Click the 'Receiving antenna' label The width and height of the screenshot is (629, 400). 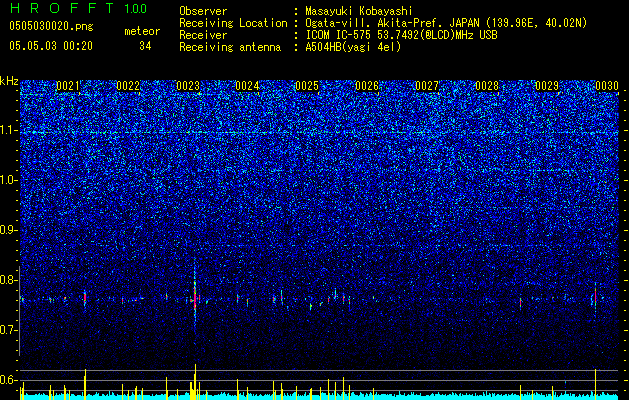[x=230, y=47]
